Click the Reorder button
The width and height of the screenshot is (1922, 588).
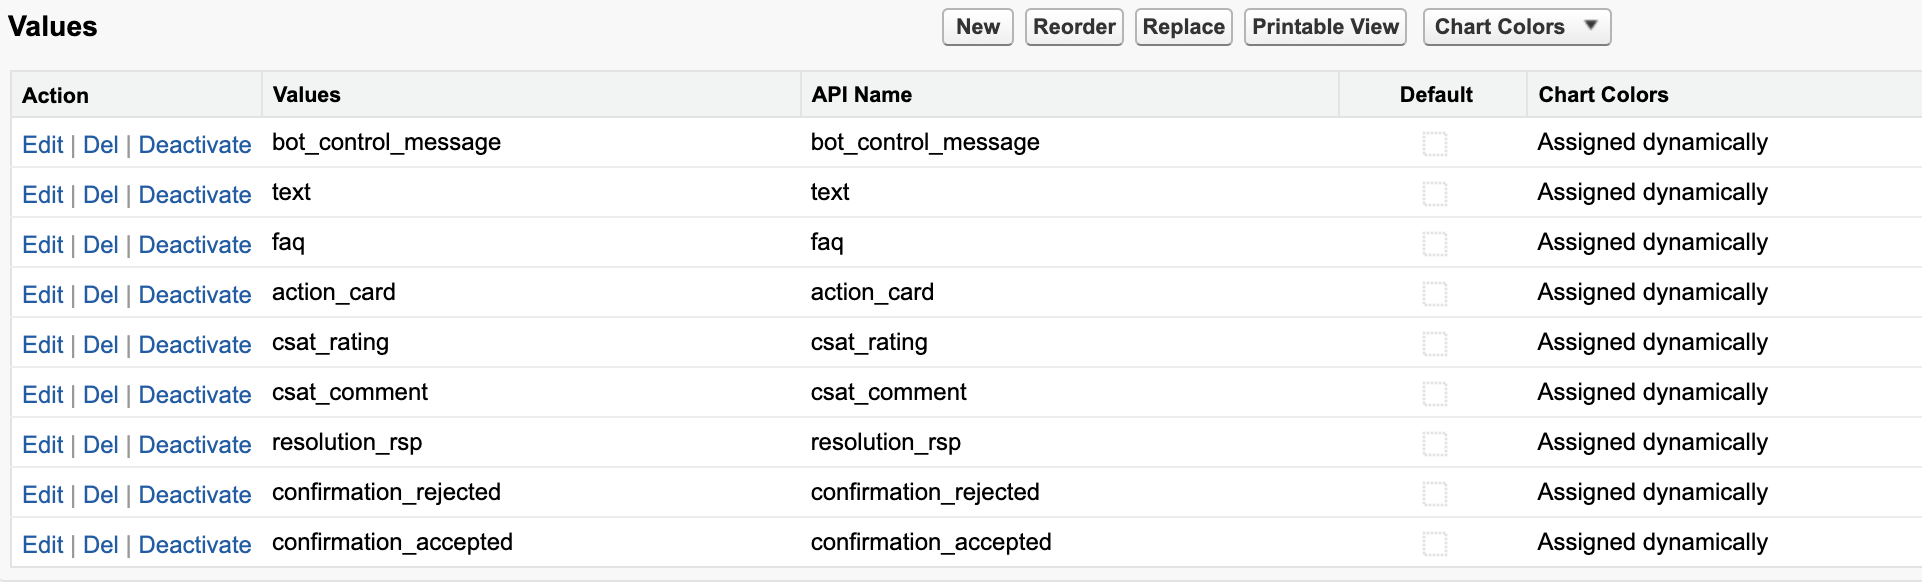point(1074,27)
